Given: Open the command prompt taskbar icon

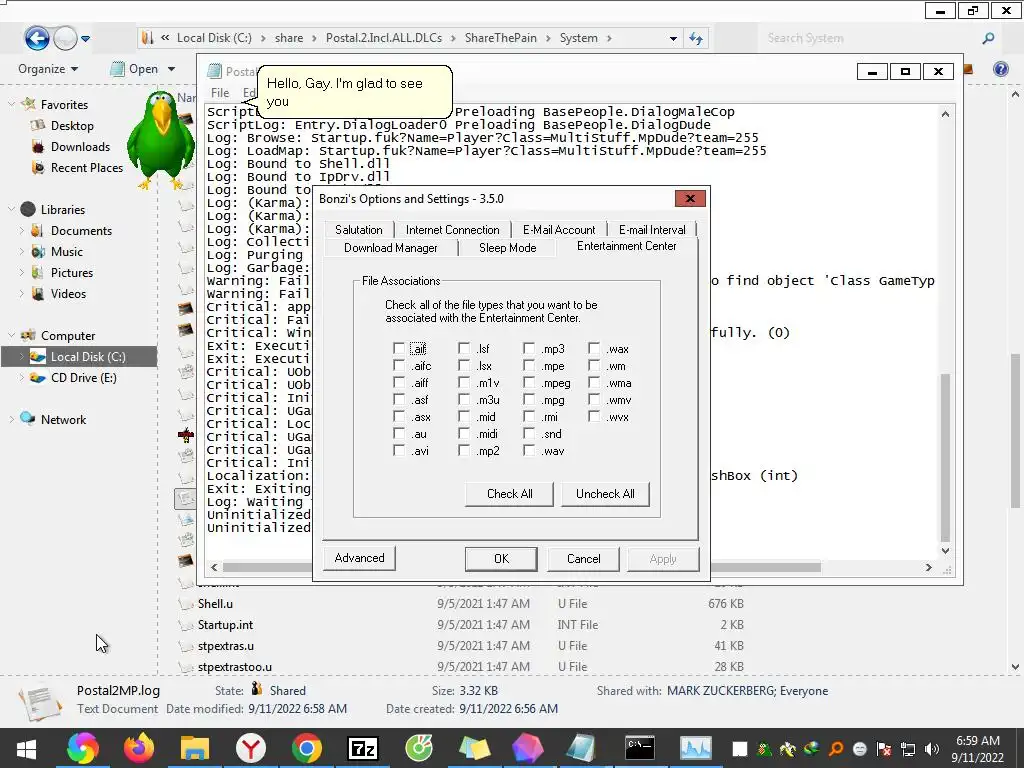Looking at the screenshot, I should point(639,748).
